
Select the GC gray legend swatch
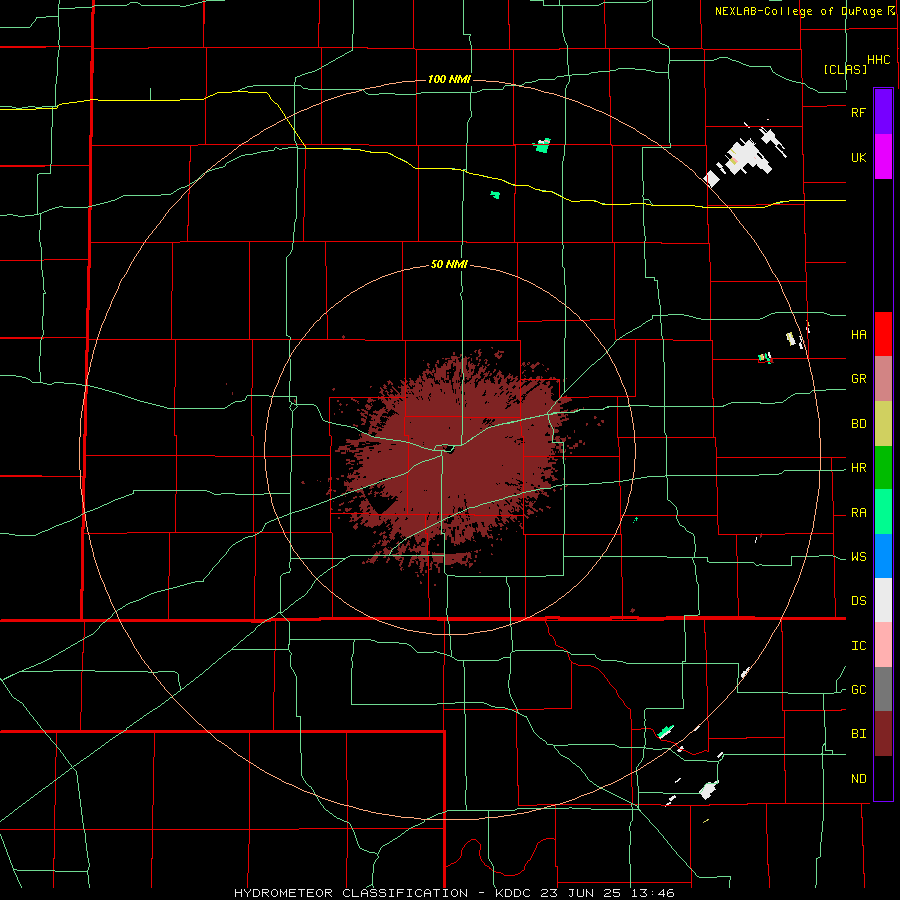(883, 689)
